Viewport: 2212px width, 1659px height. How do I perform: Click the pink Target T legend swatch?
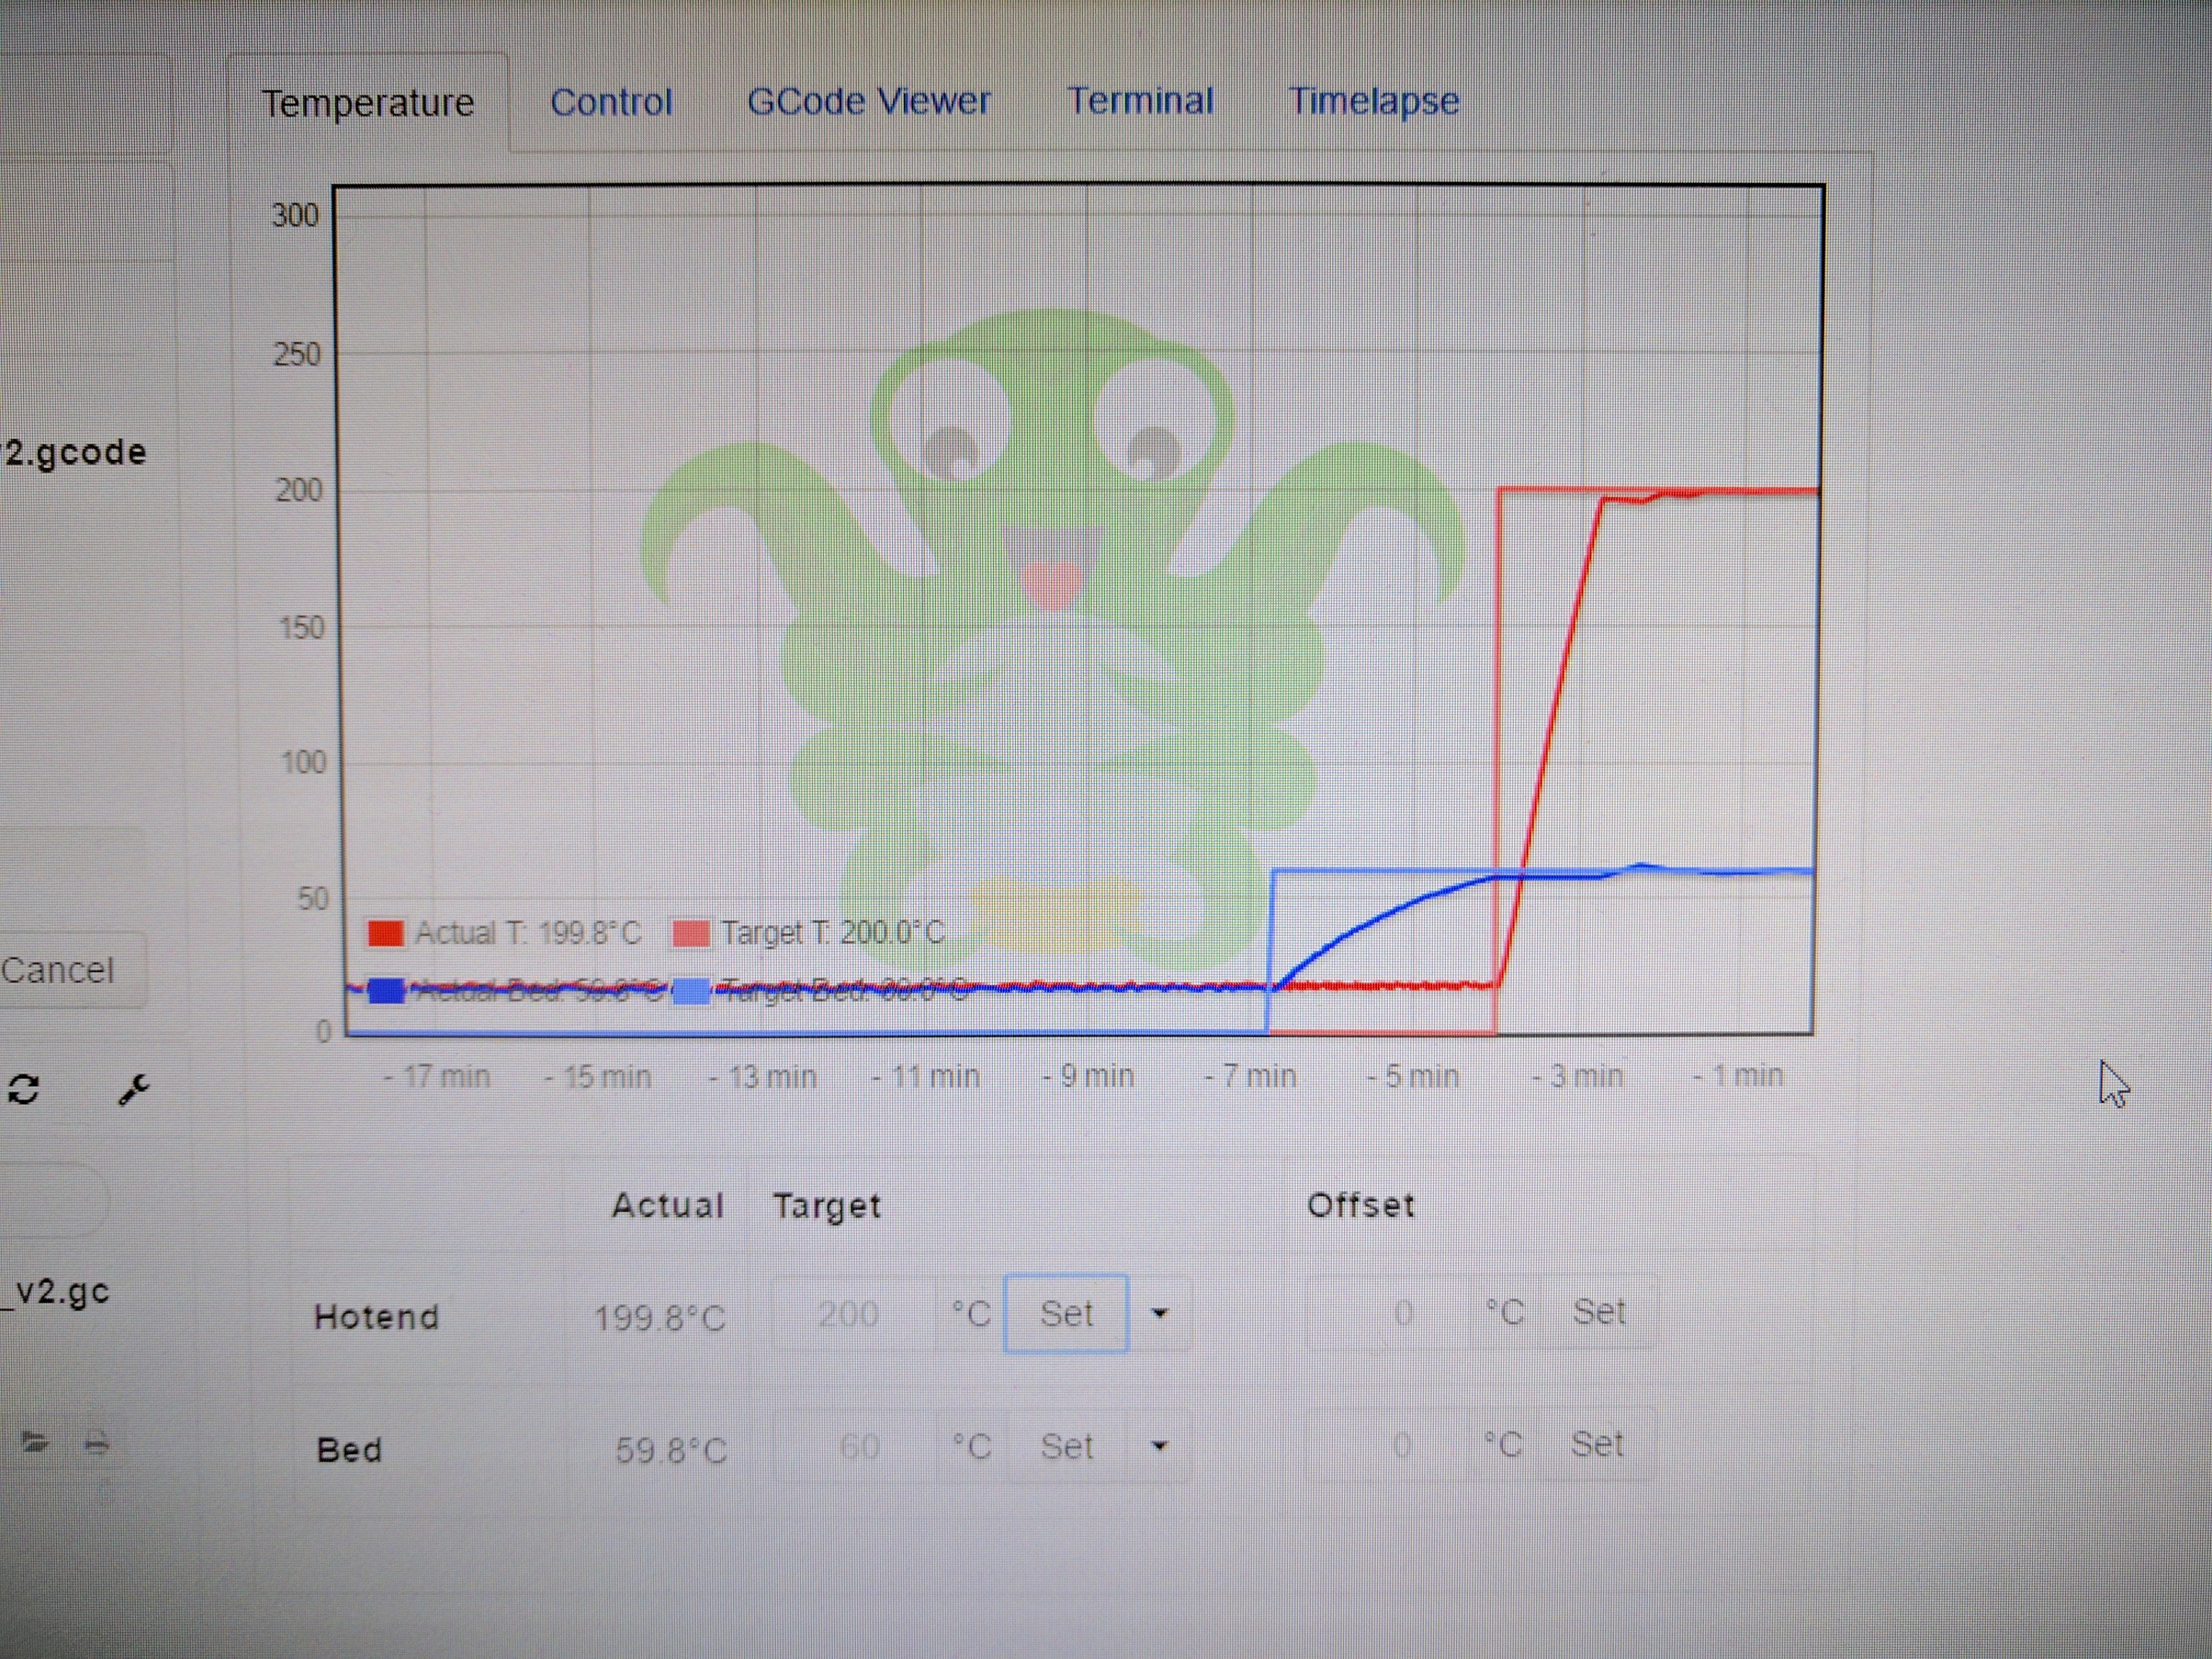[691, 933]
